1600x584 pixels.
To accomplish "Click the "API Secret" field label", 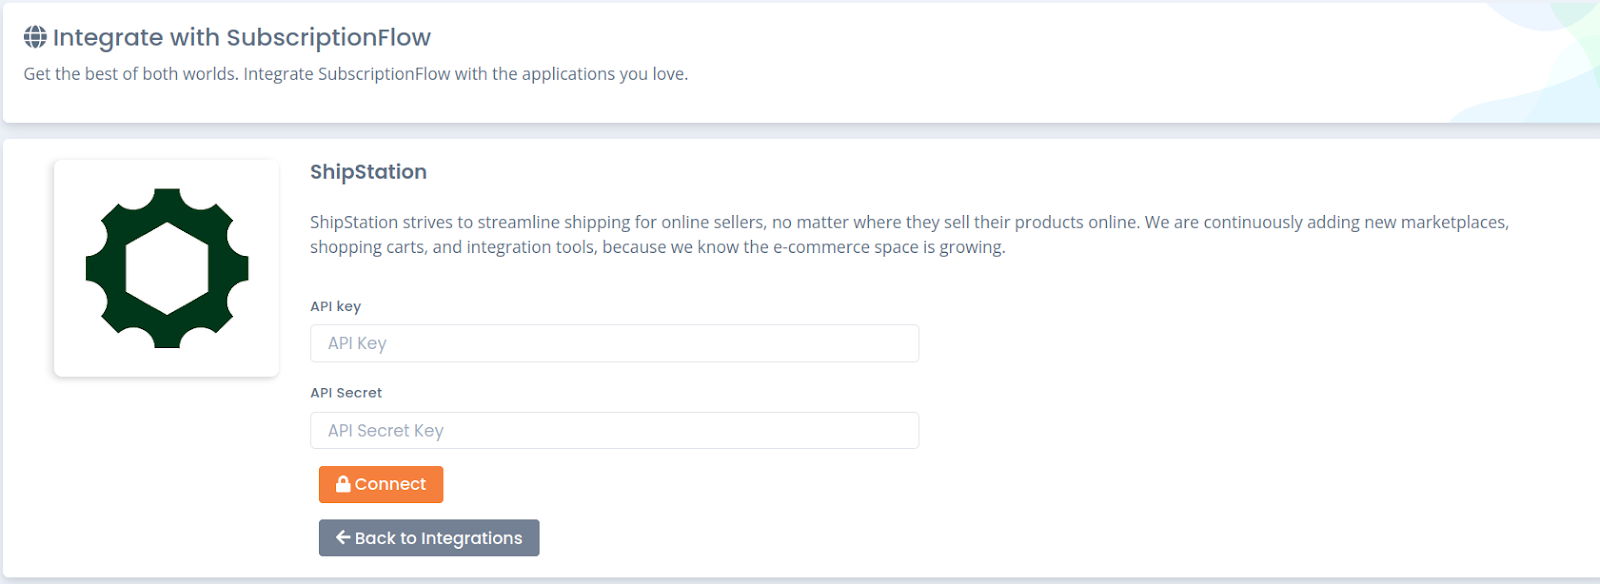I will pyautogui.click(x=346, y=393).
